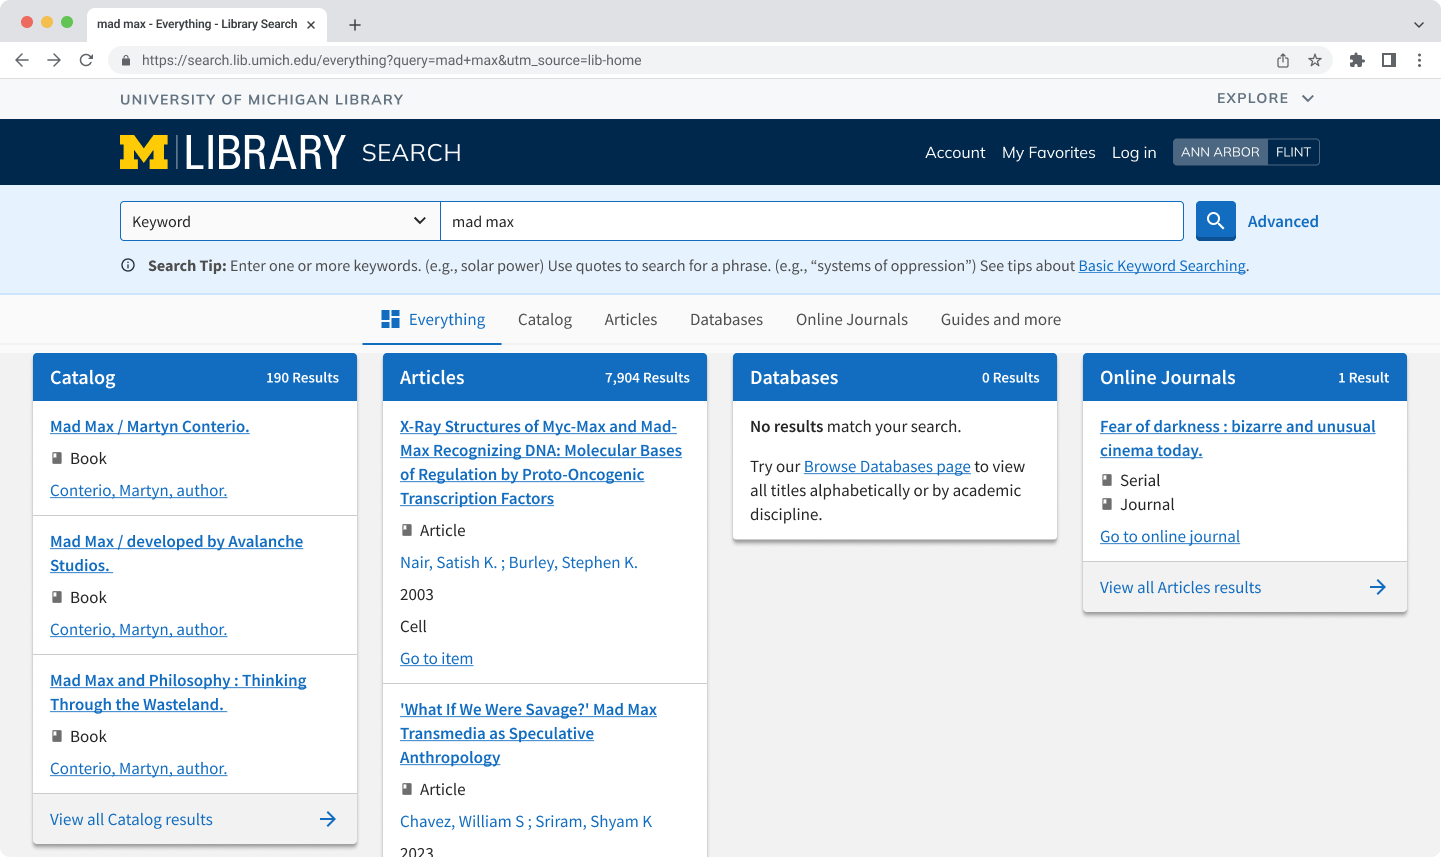Bookmark this page with the star icon
The image size is (1441, 857).
(x=1315, y=60)
